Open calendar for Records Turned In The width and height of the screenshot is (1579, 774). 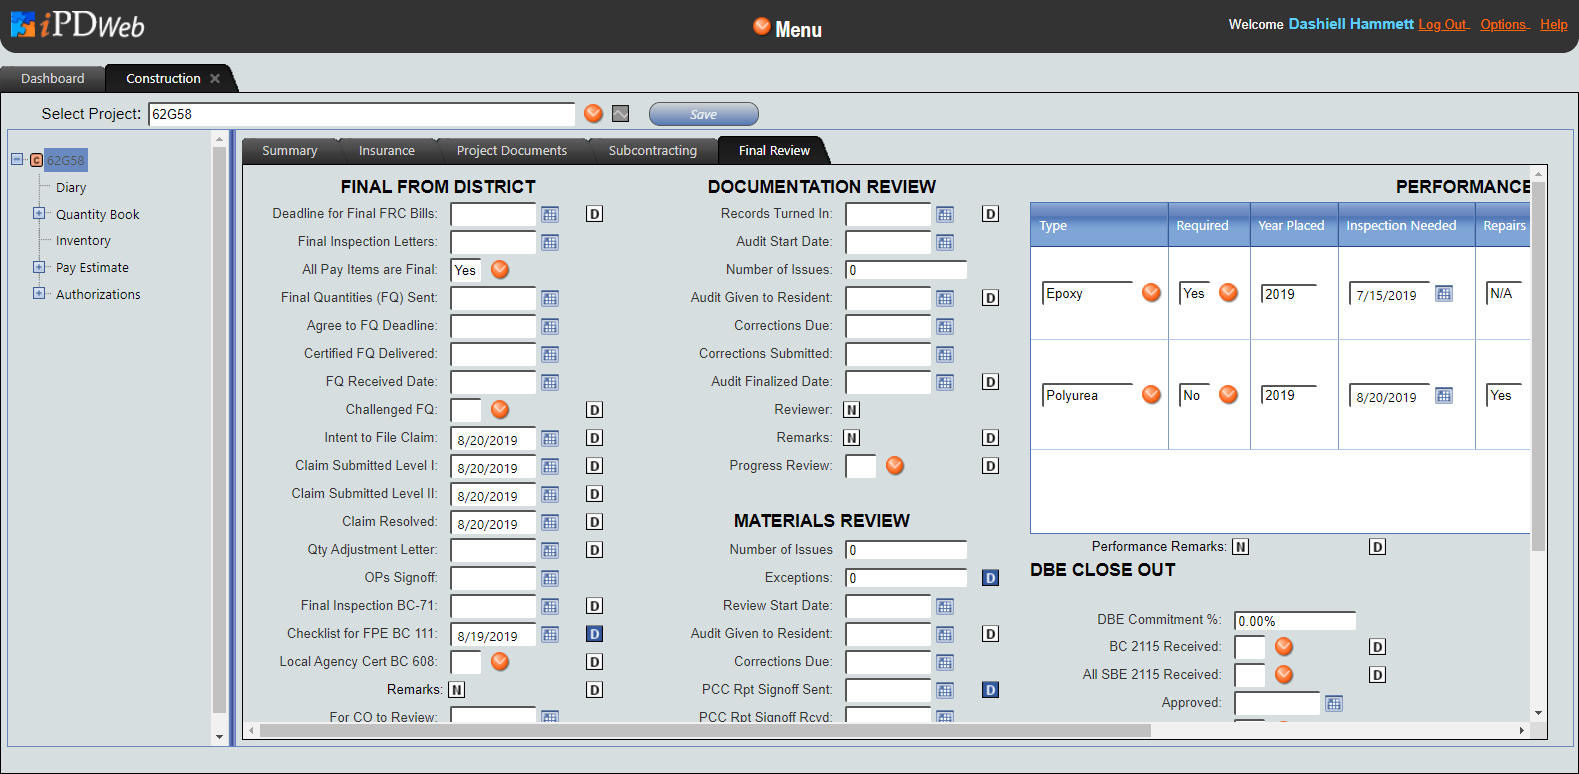pos(945,214)
